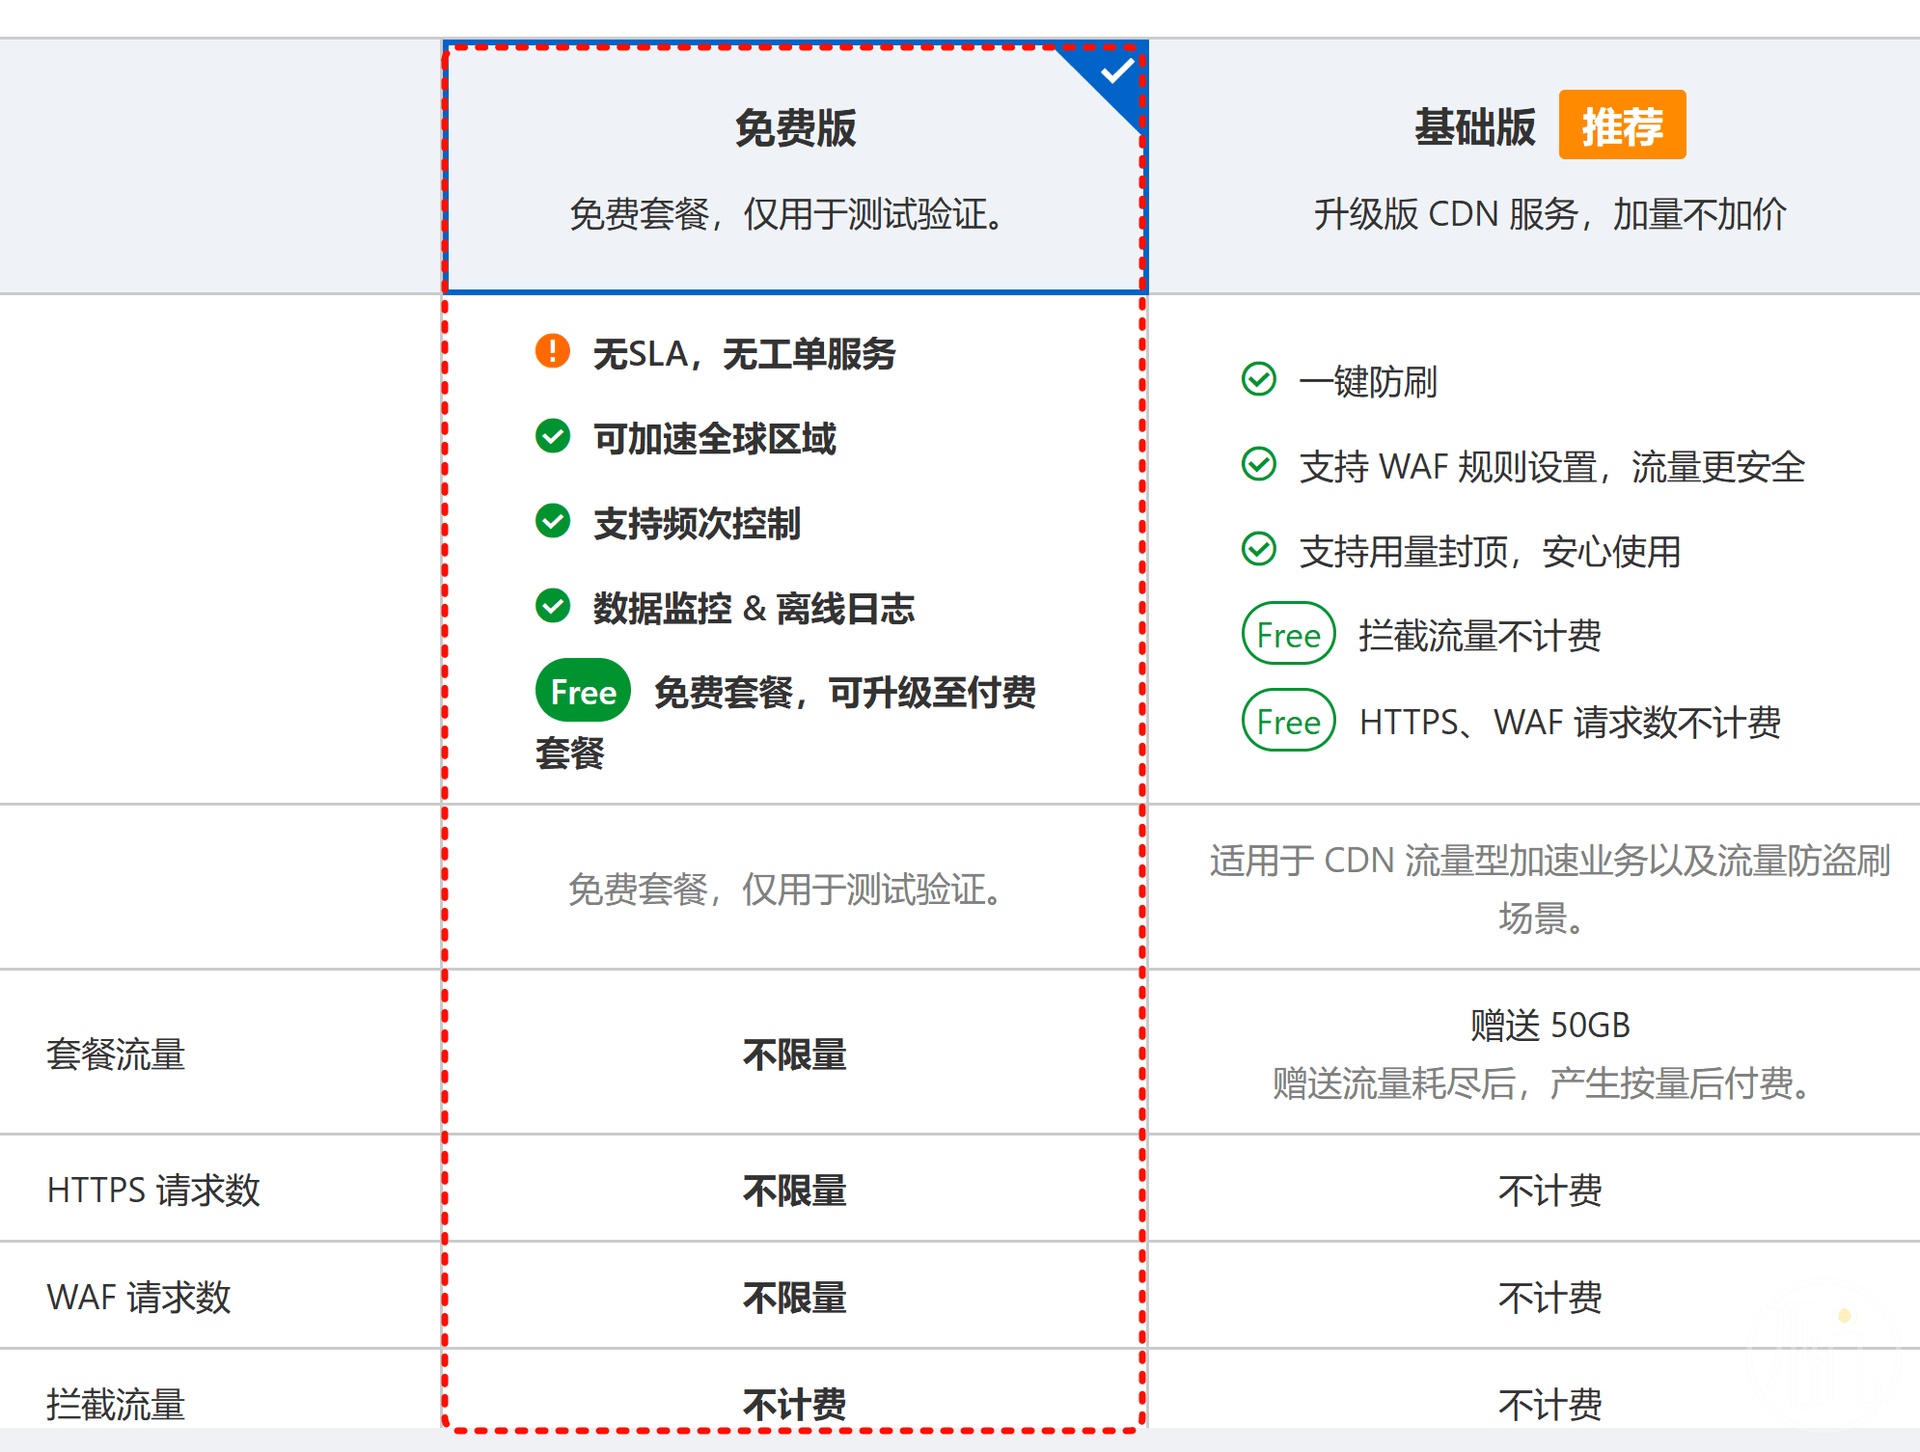This screenshot has height=1452, width=1920.
Task: Click the 套餐流量 row label
Action: pos(116,1054)
